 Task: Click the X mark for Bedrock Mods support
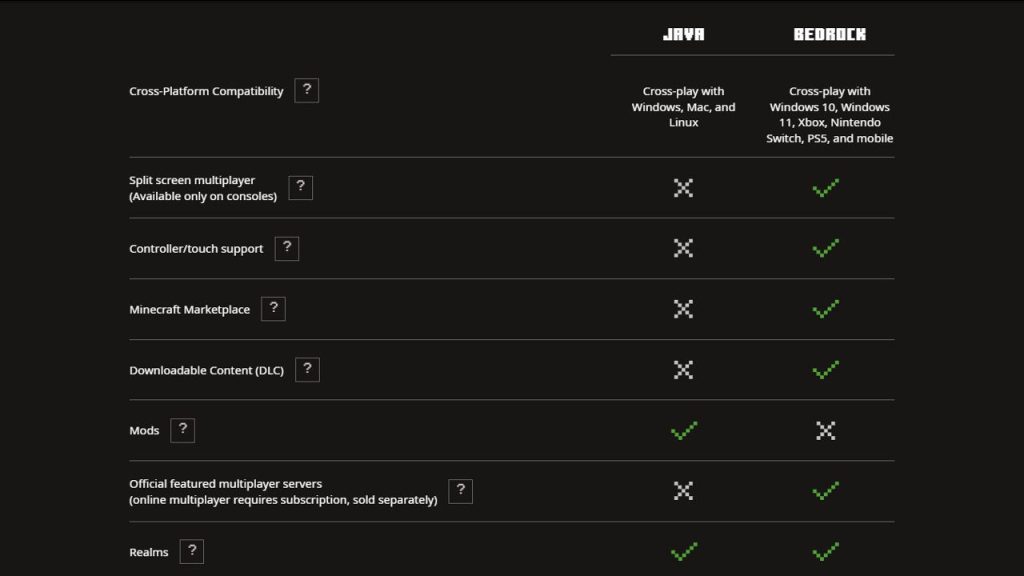coord(825,430)
